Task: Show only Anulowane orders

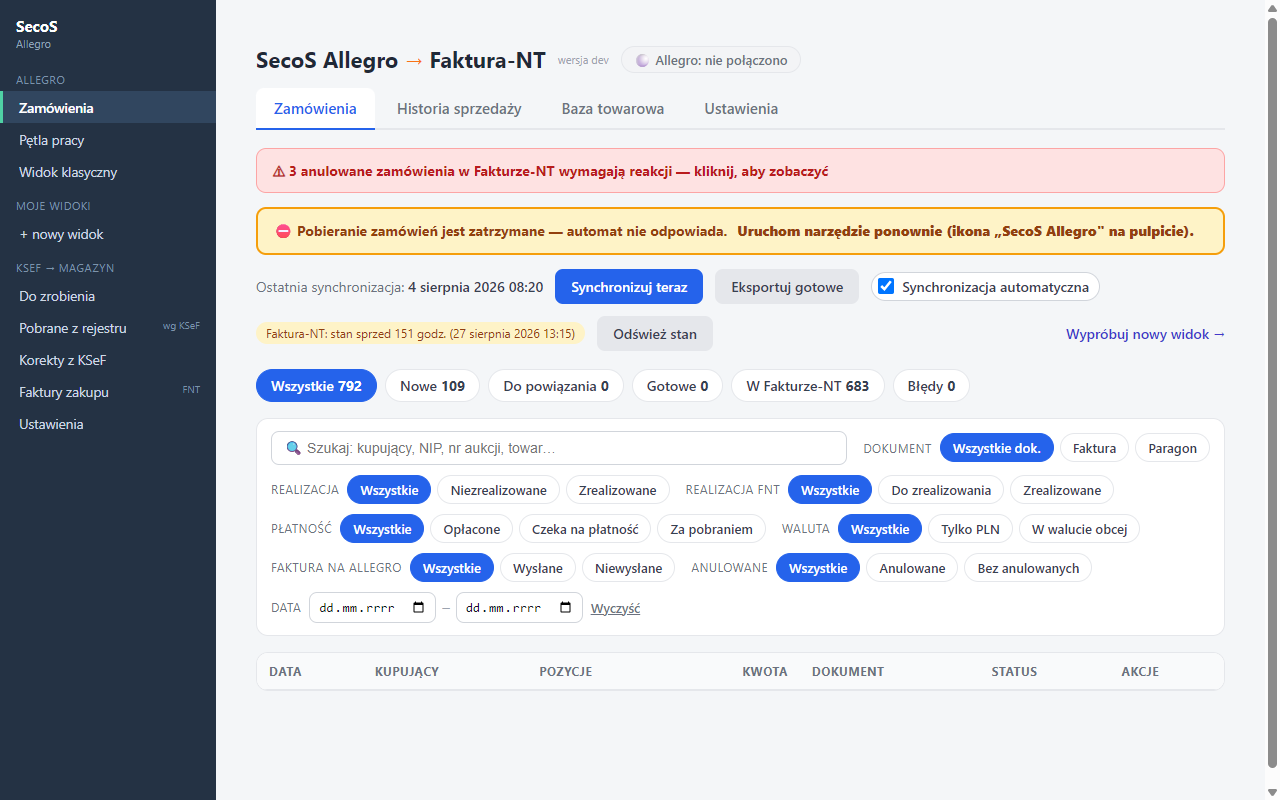Action: (x=912, y=568)
